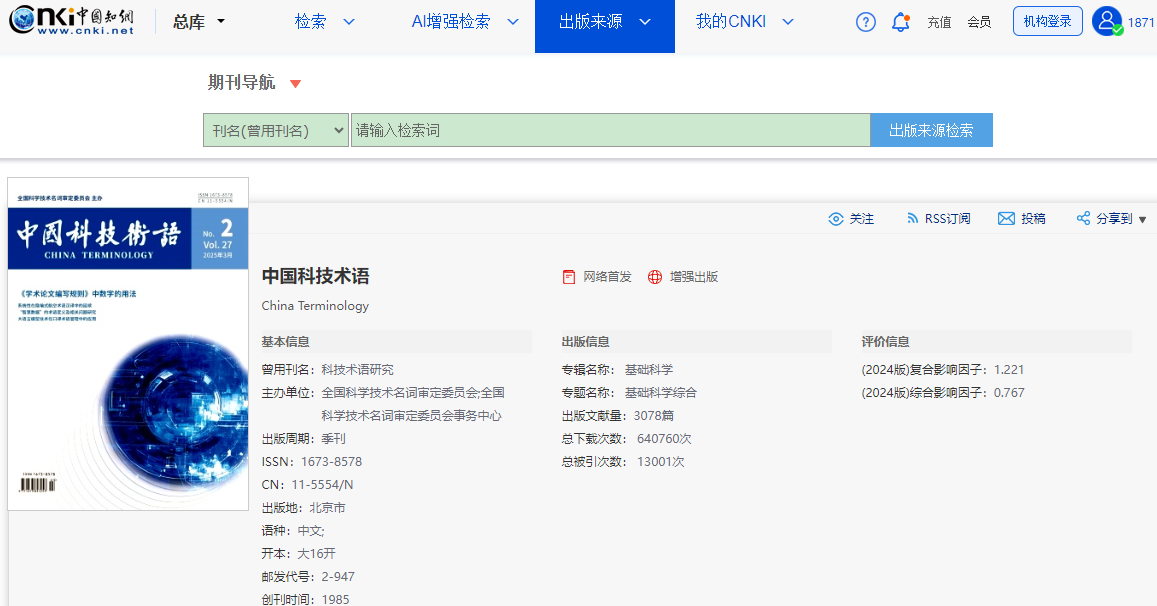The width and height of the screenshot is (1157, 606).
Task: Click the journal title 中国科技术语
Action: tap(315, 276)
